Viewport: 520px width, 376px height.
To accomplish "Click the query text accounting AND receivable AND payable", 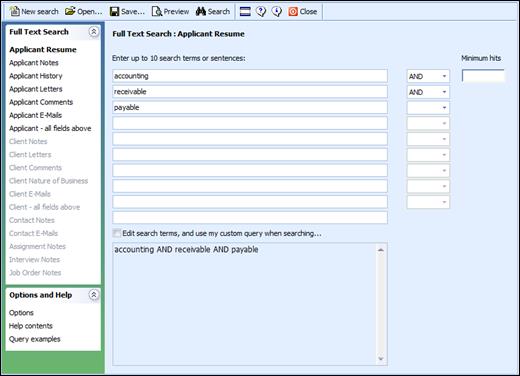I will [186, 249].
